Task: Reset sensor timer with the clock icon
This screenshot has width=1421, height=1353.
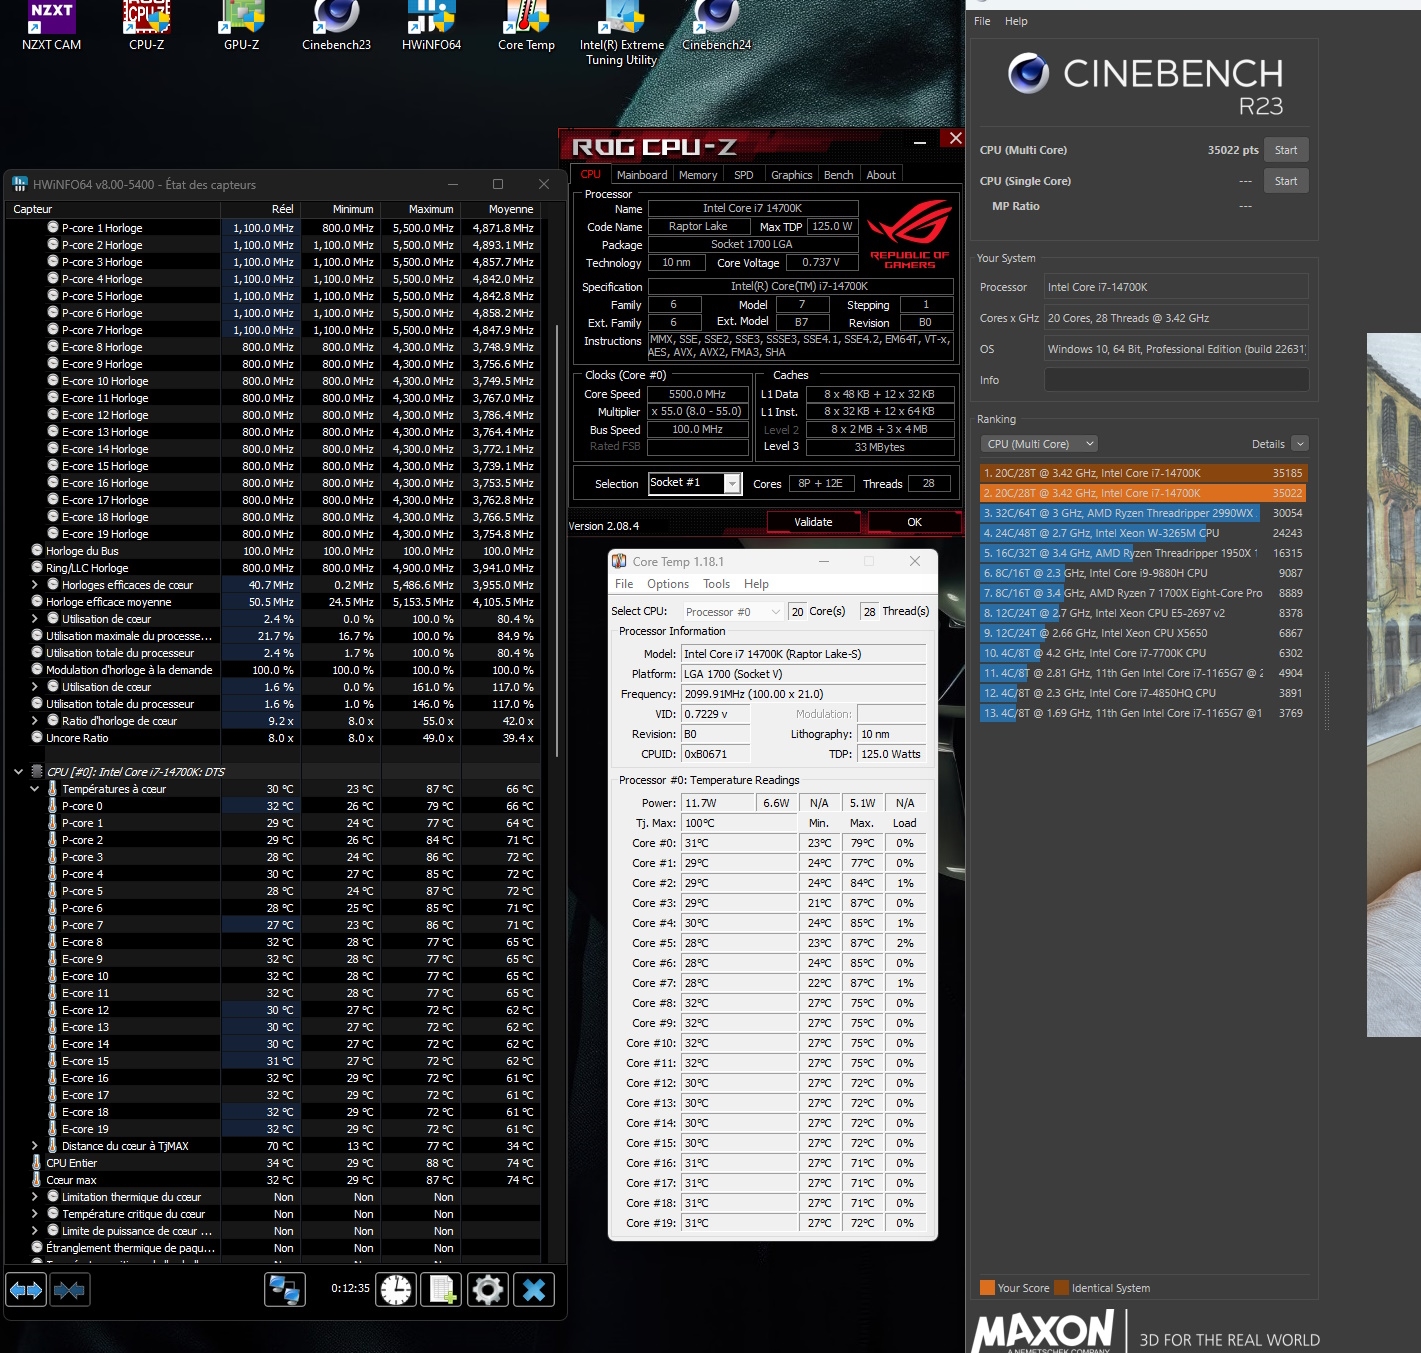Action: click(396, 1290)
